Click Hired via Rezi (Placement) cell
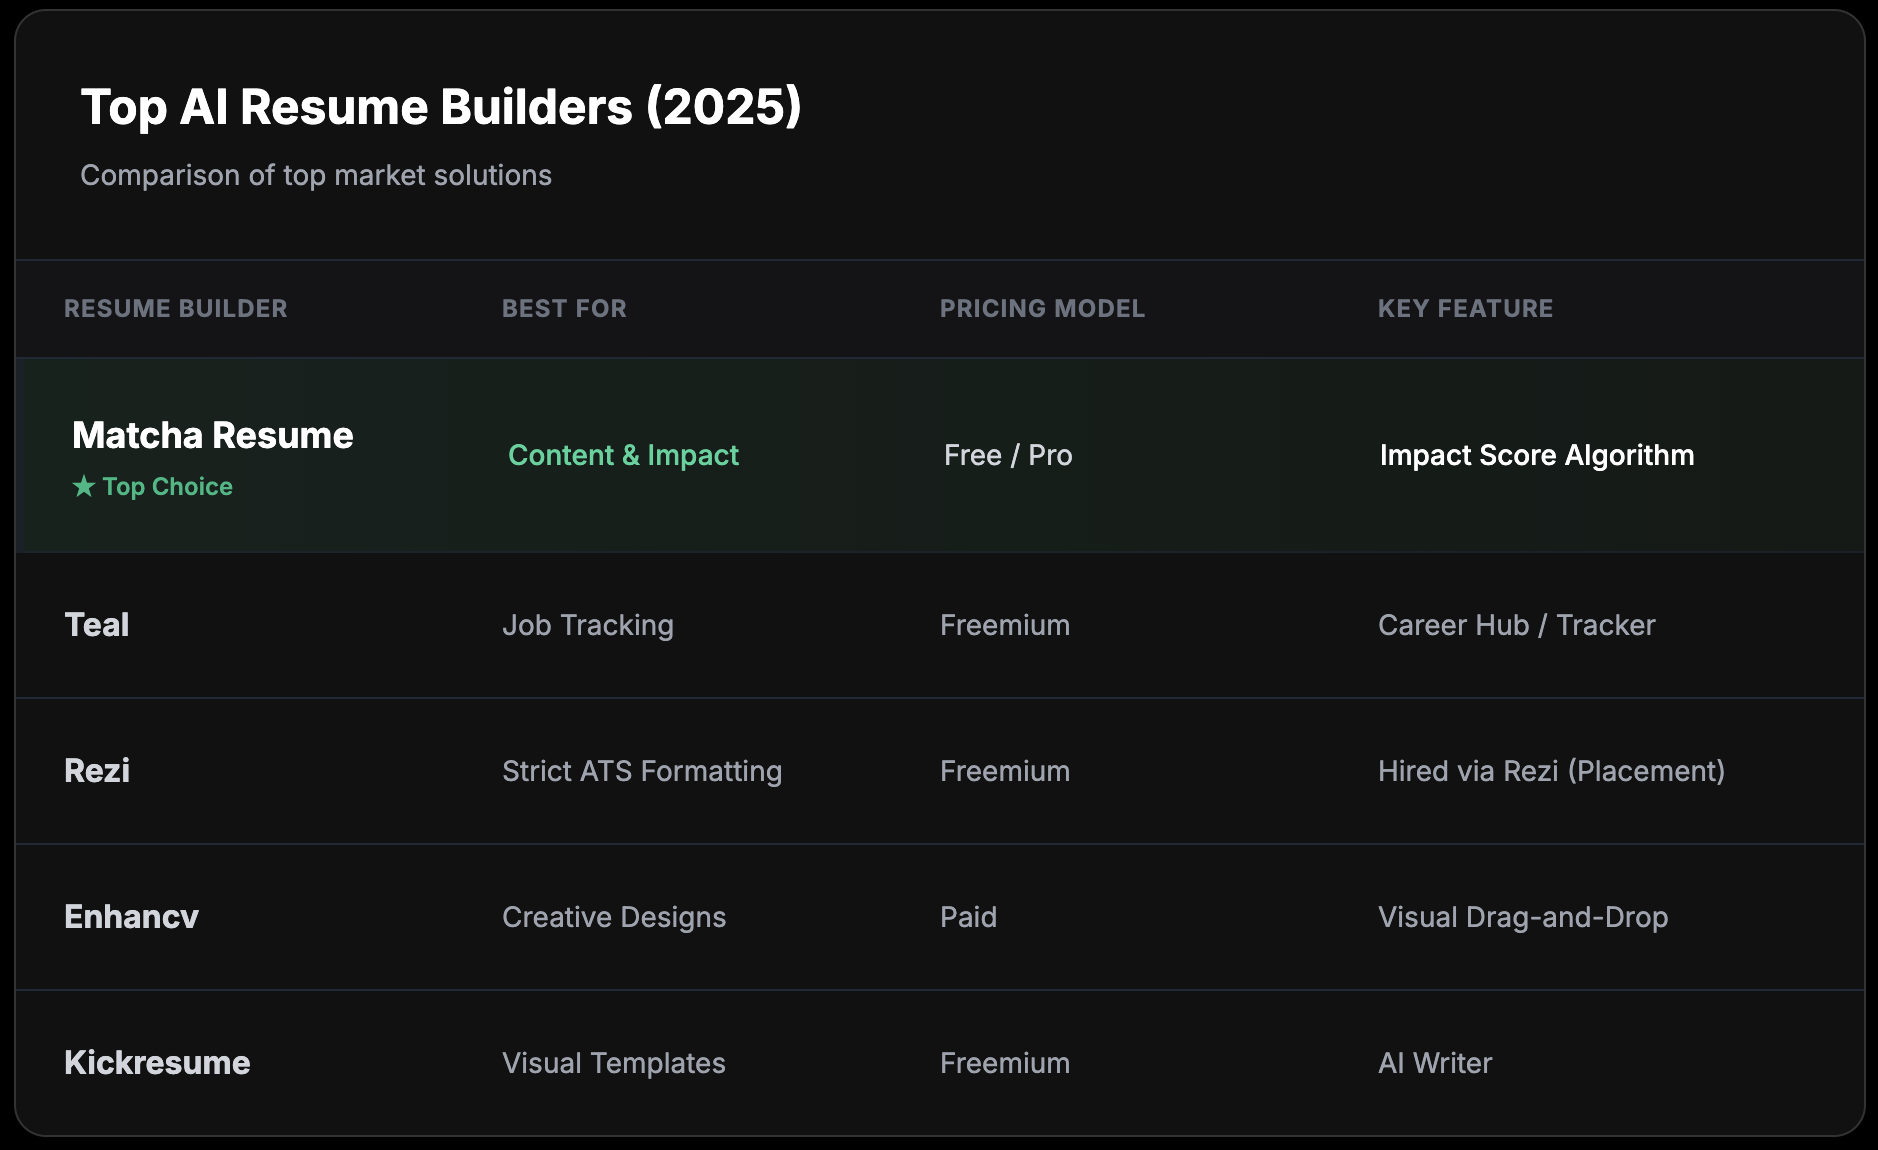This screenshot has height=1150, width=1878. [x=1551, y=772]
